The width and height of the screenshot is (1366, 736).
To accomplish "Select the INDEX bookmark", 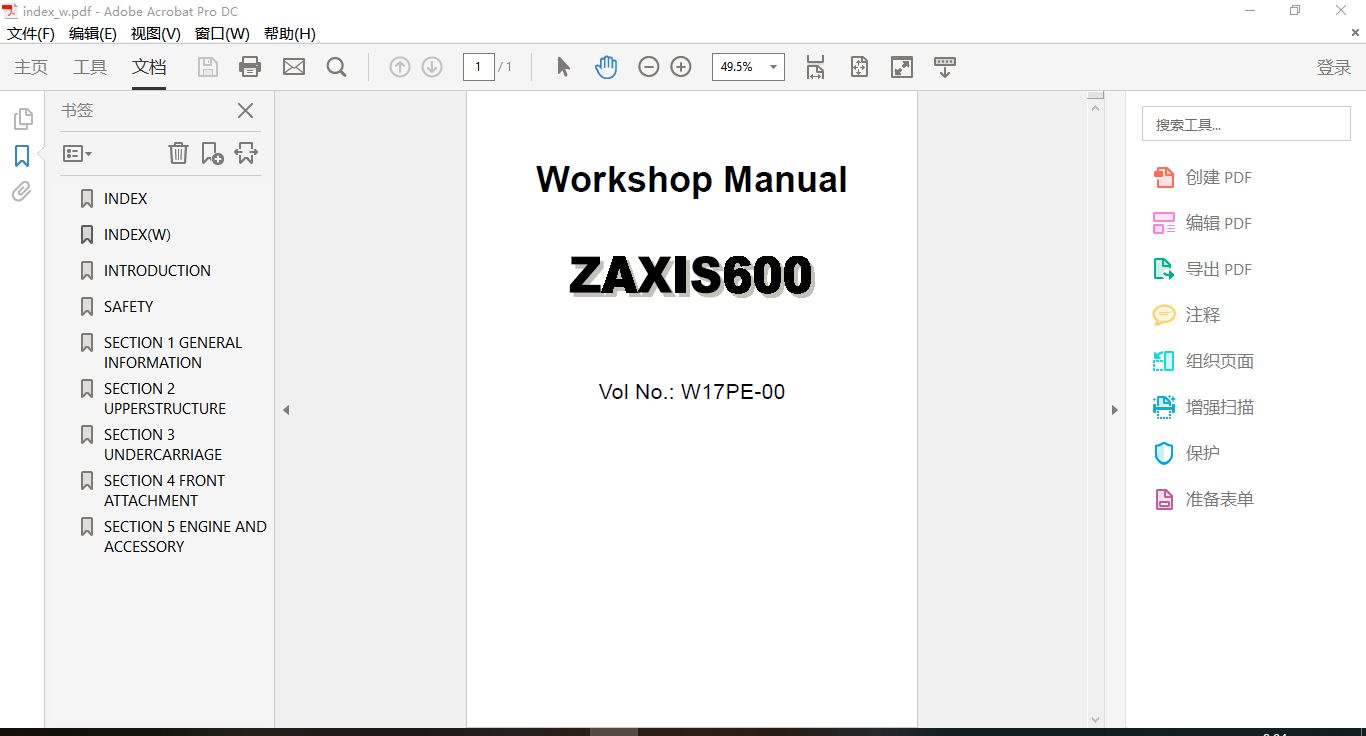I will [x=125, y=199].
